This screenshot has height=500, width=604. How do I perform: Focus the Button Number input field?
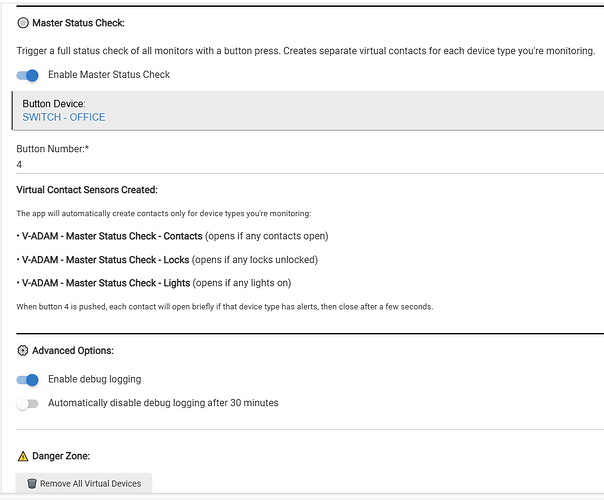tap(300, 165)
